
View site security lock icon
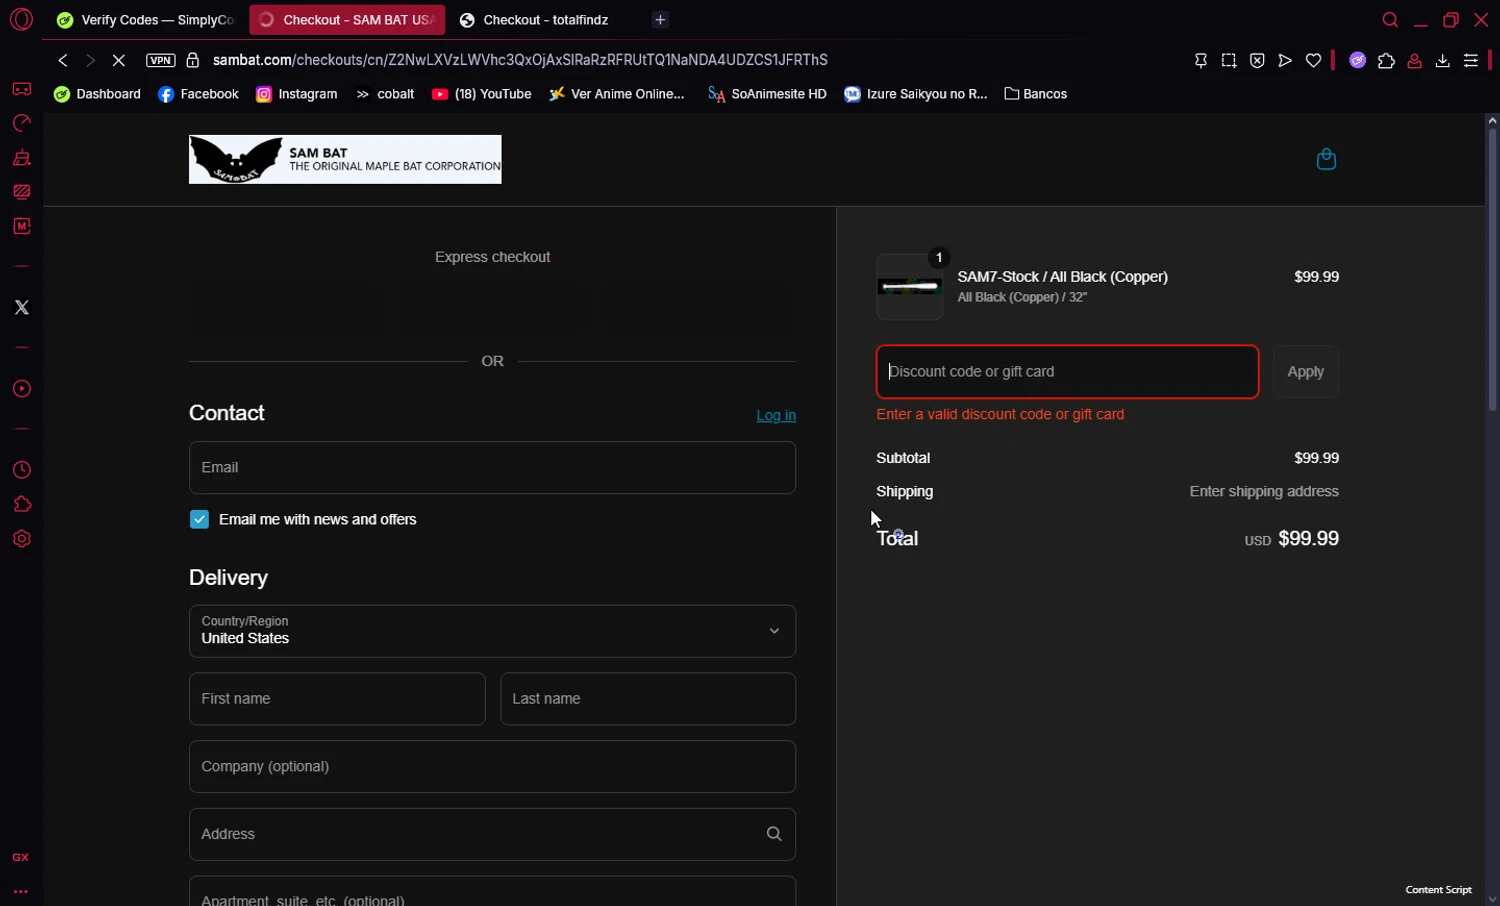point(193,60)
